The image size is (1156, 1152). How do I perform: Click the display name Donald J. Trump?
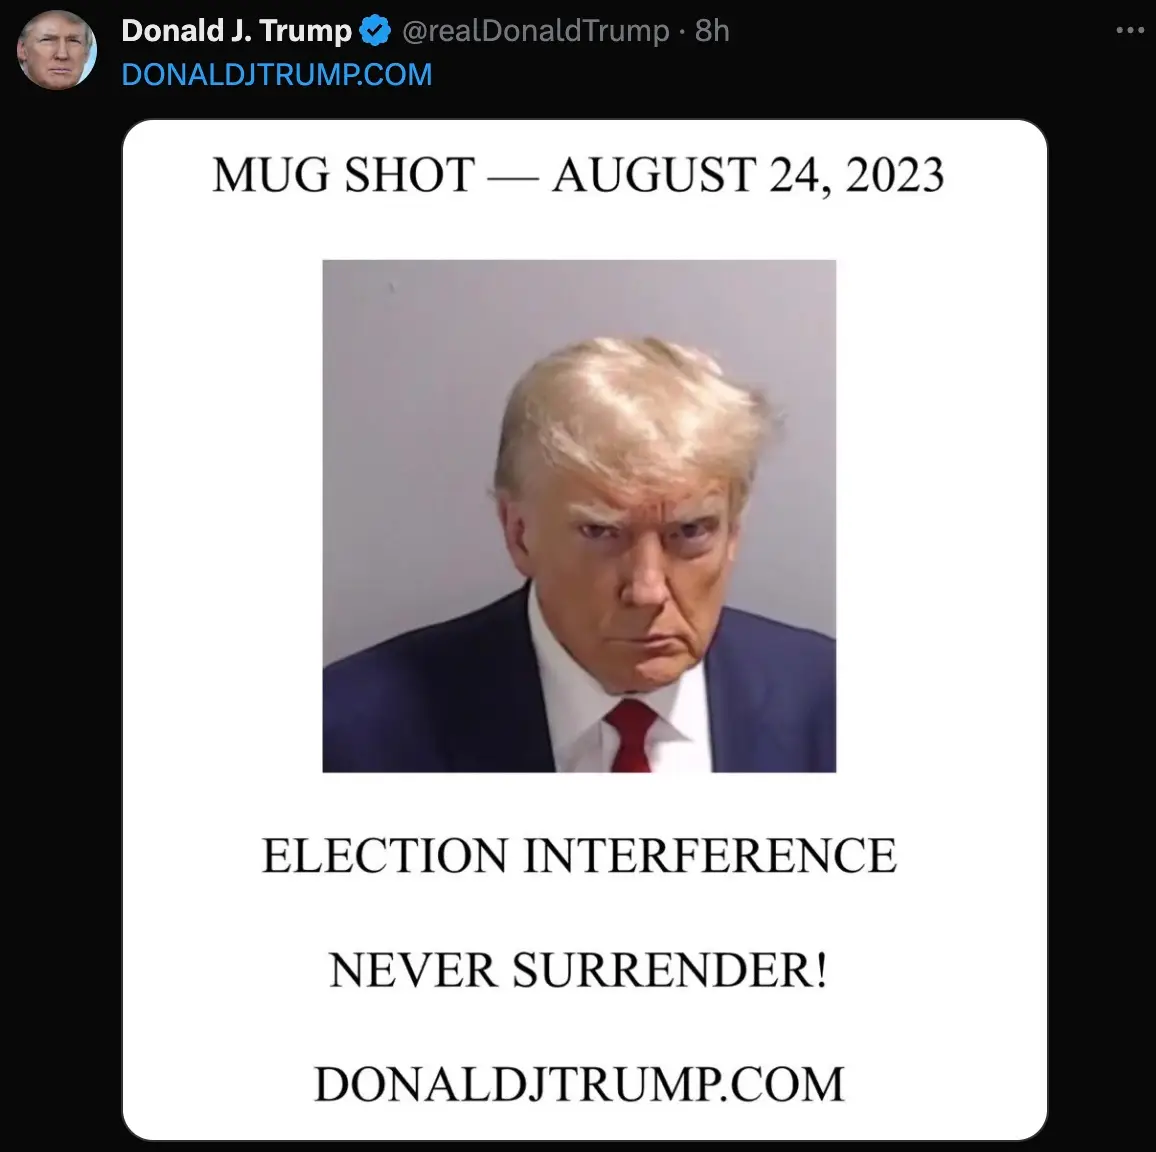(x=236, y=31)
